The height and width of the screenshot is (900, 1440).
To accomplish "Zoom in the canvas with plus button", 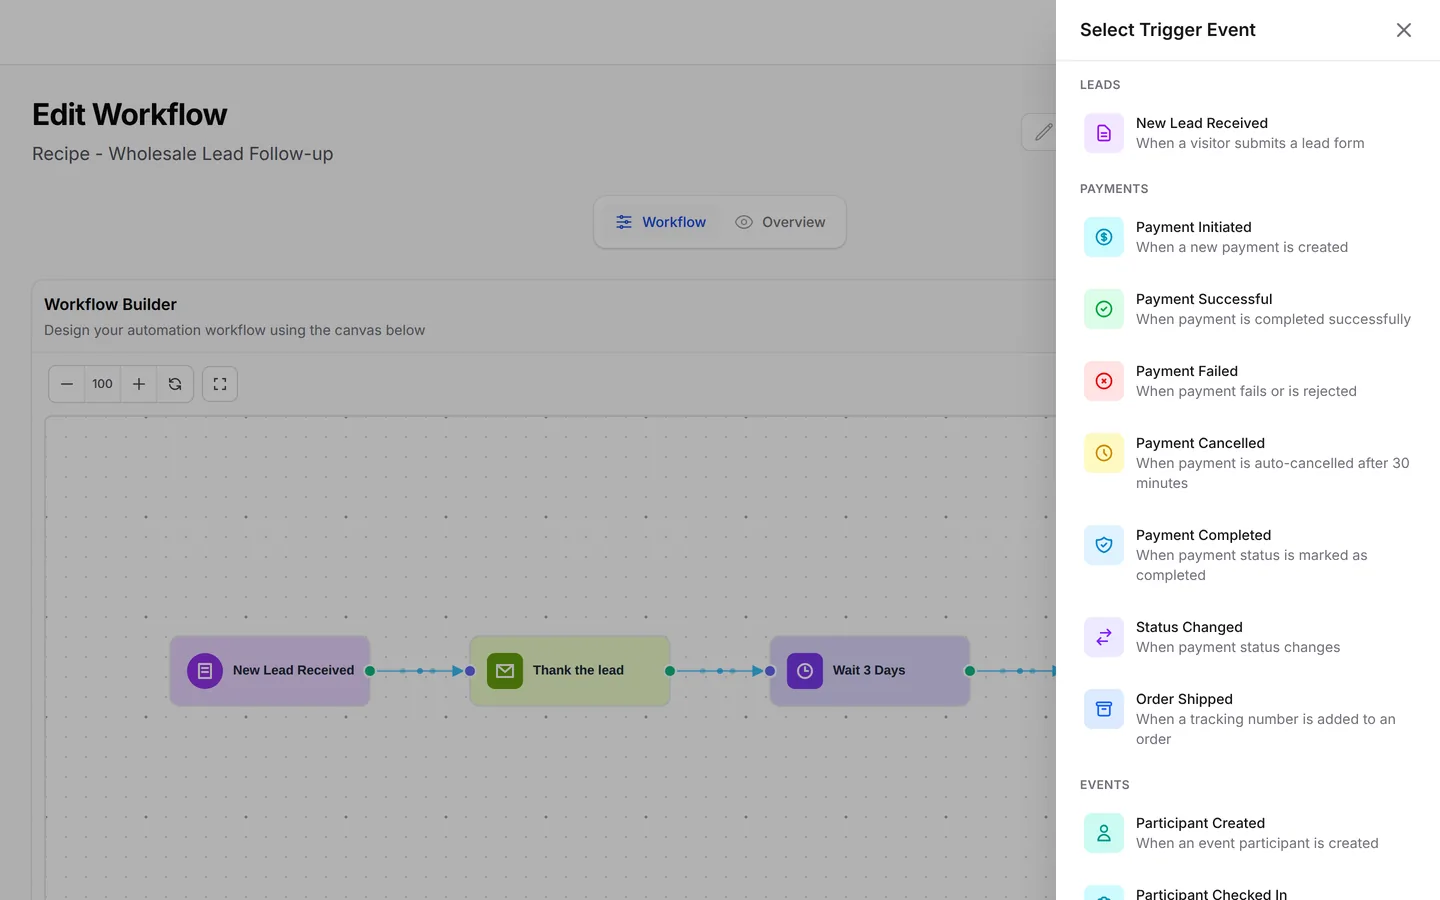I will tap(139, 384).
